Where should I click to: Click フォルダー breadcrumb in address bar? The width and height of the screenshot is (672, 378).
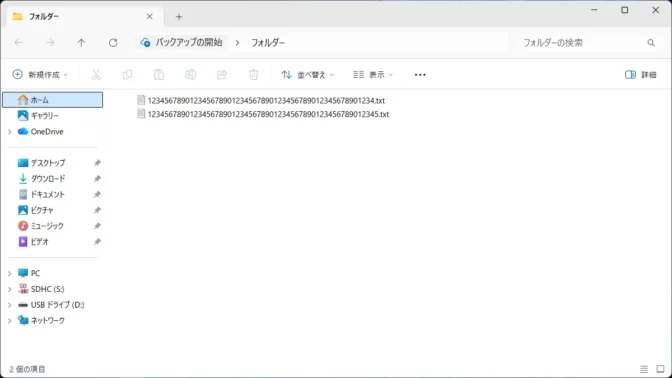point(268,43)
